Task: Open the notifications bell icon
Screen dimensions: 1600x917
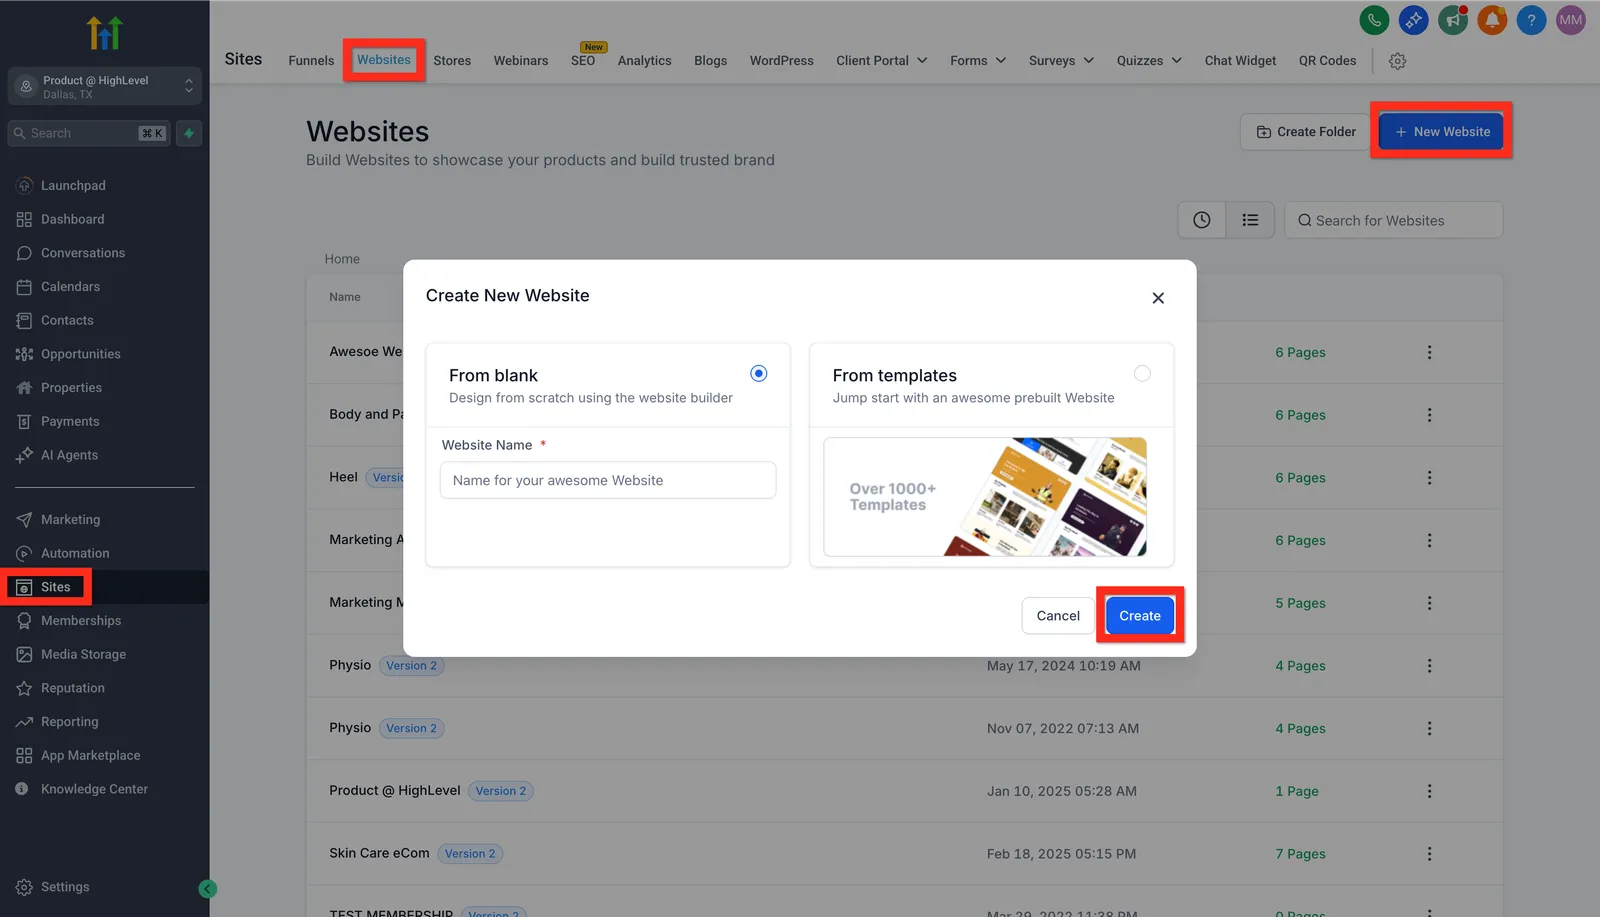Action: tap(1492, 20)
